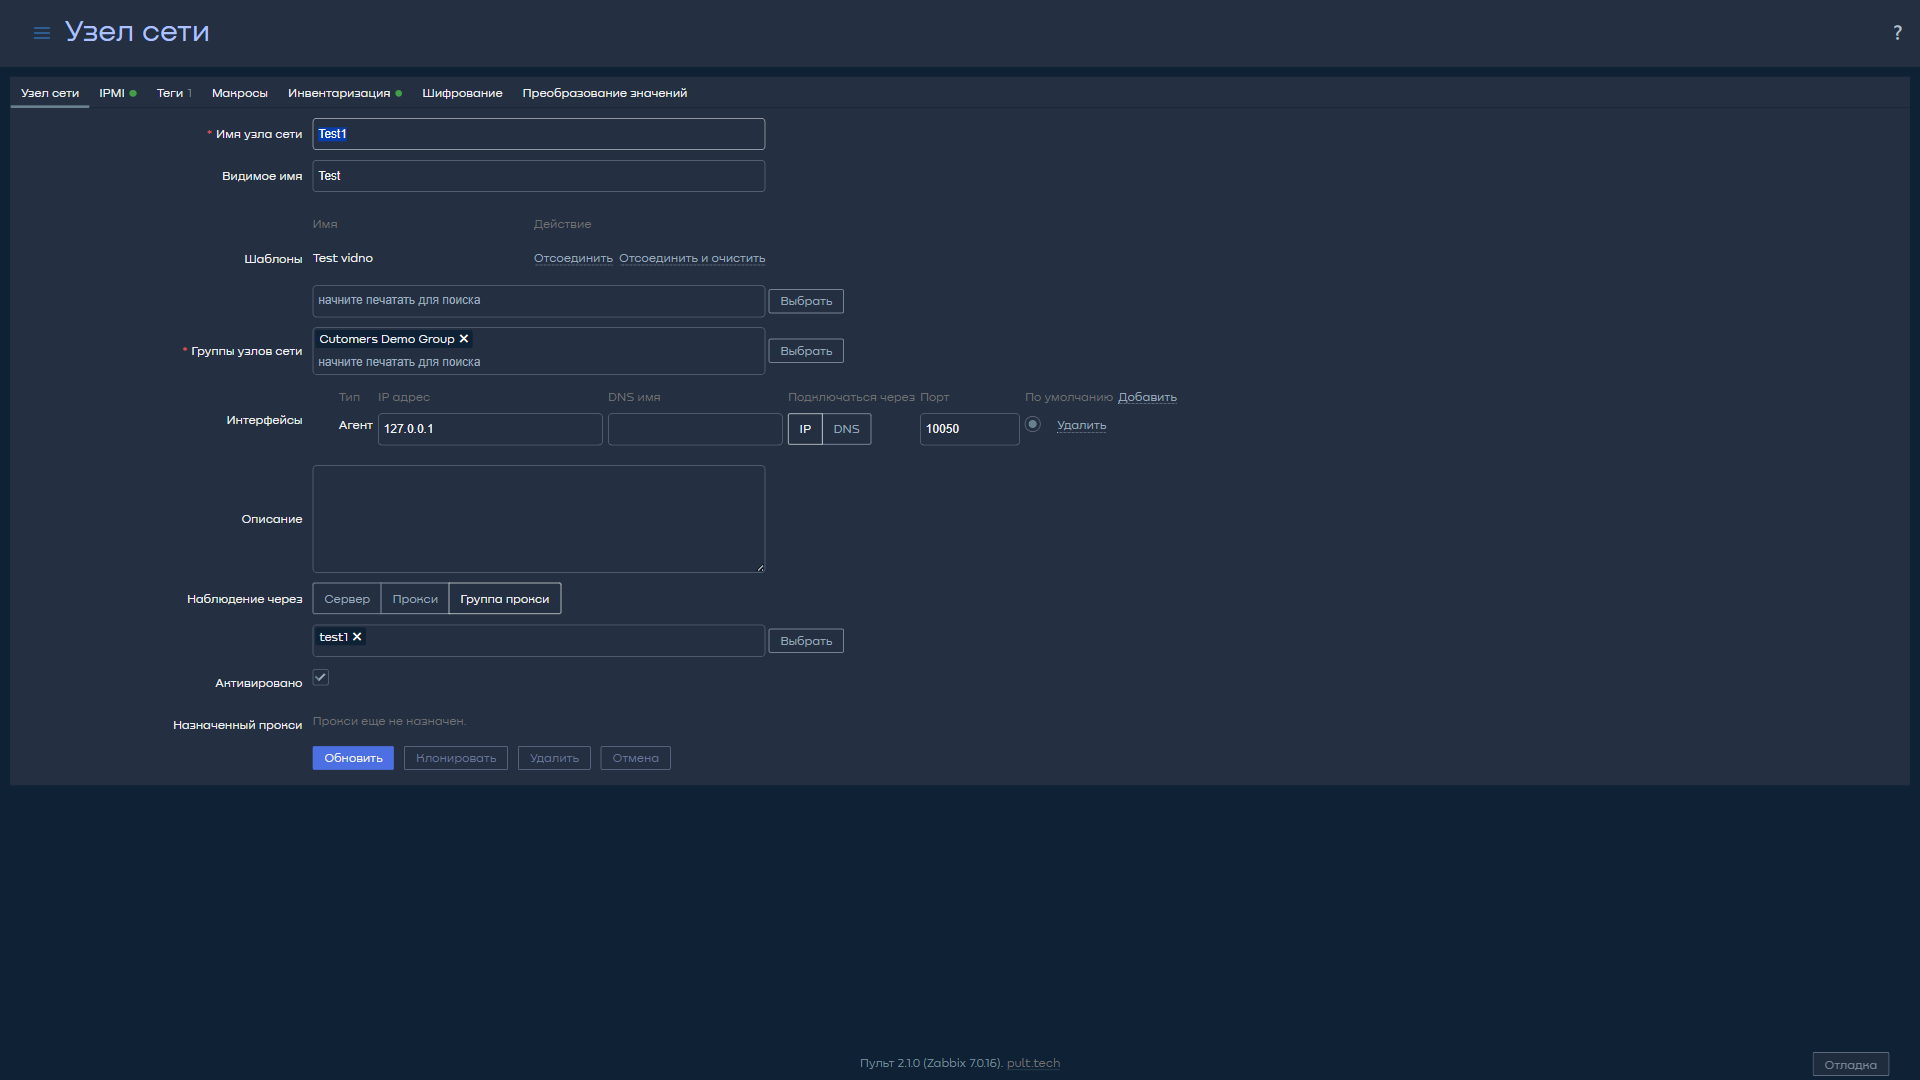Screen dimensions: 1920x1080
Task: Click Отсоединить и очистить link
Action: [692, 258]
